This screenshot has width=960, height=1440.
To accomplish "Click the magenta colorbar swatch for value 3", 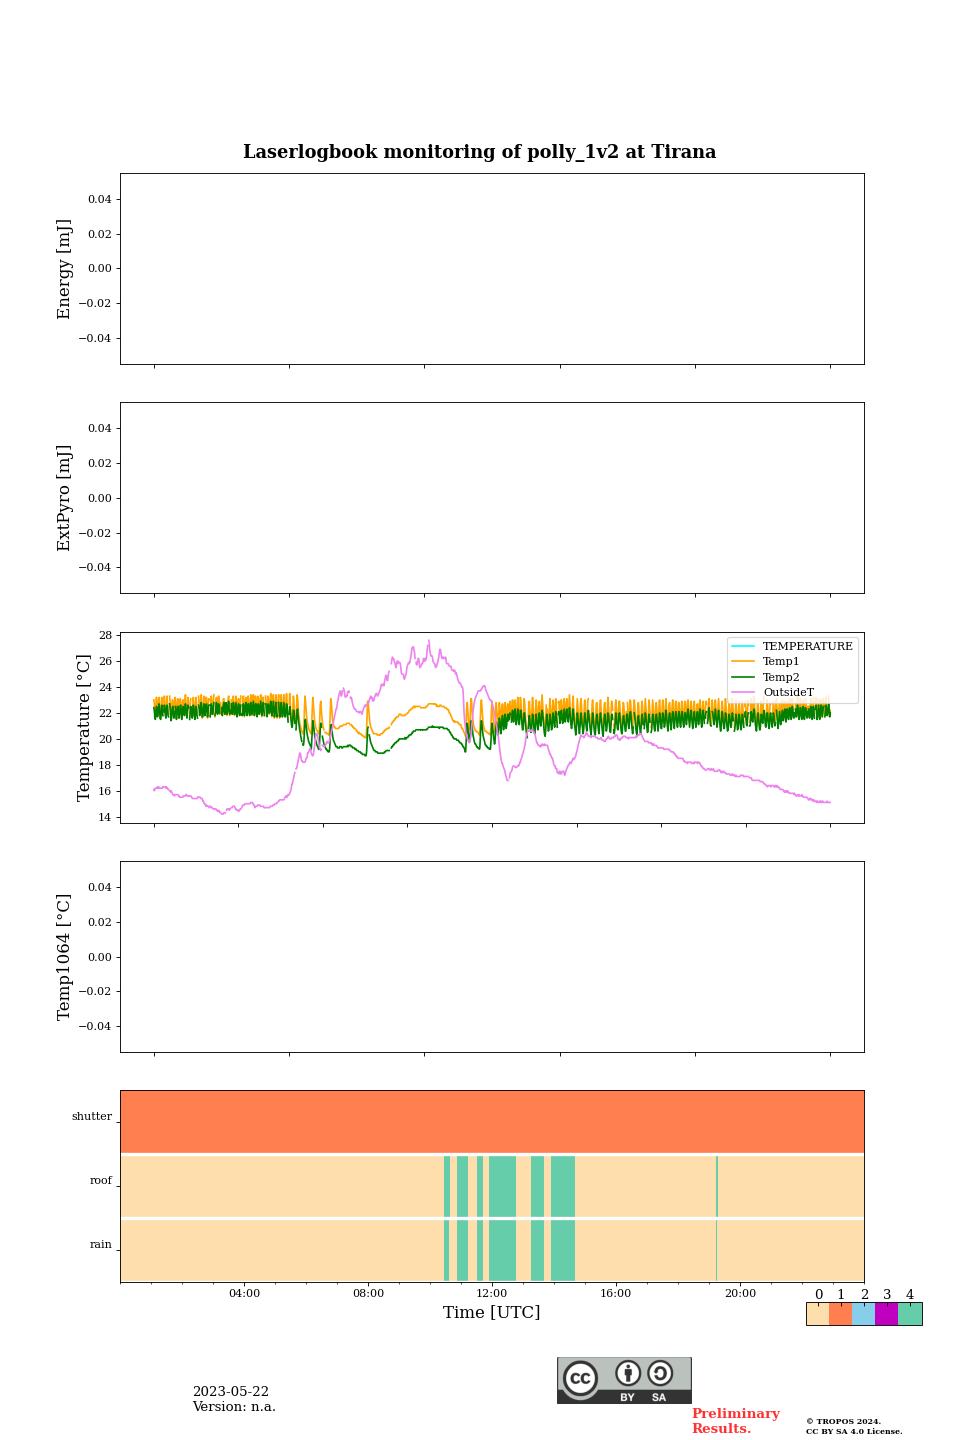I will click(x=887, y=1314).
